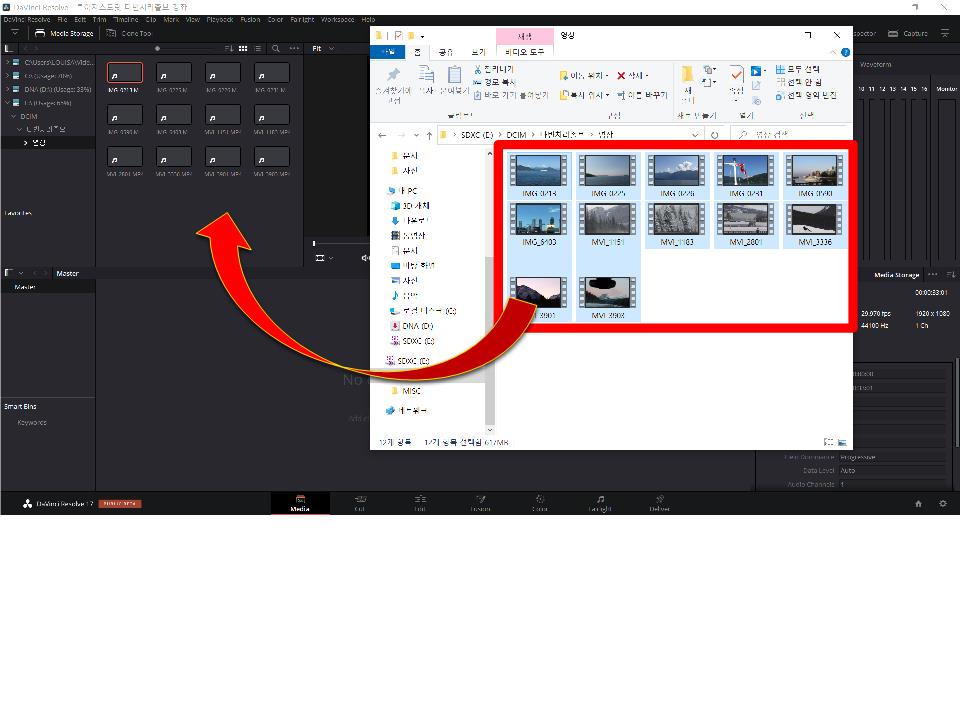Open the Project Manager home icon

918,503
